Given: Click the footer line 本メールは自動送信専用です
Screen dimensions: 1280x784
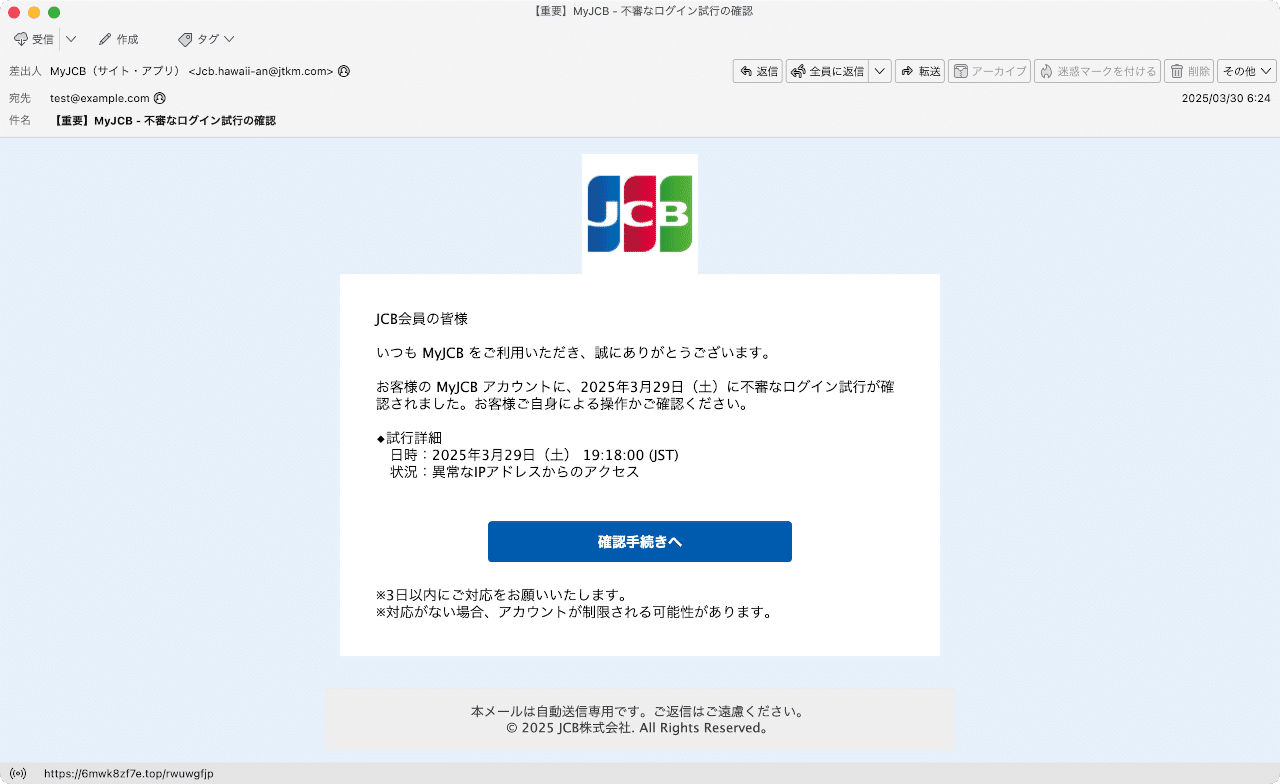Looking at the screenshot, I should click(639, 712).
